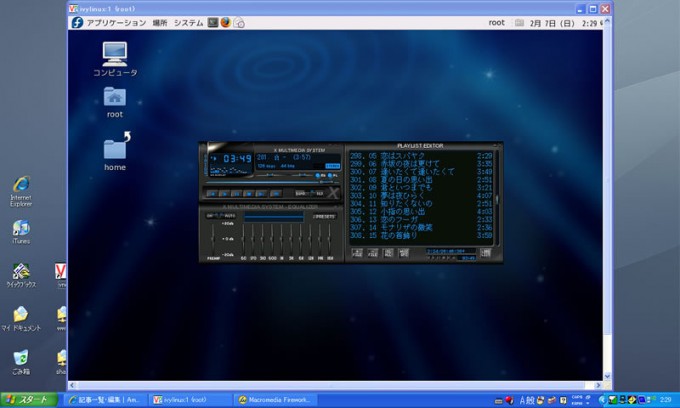Click the XMMS play button
Image resolution: width=680 pixels, height=408 pixels.
[224, 193]
